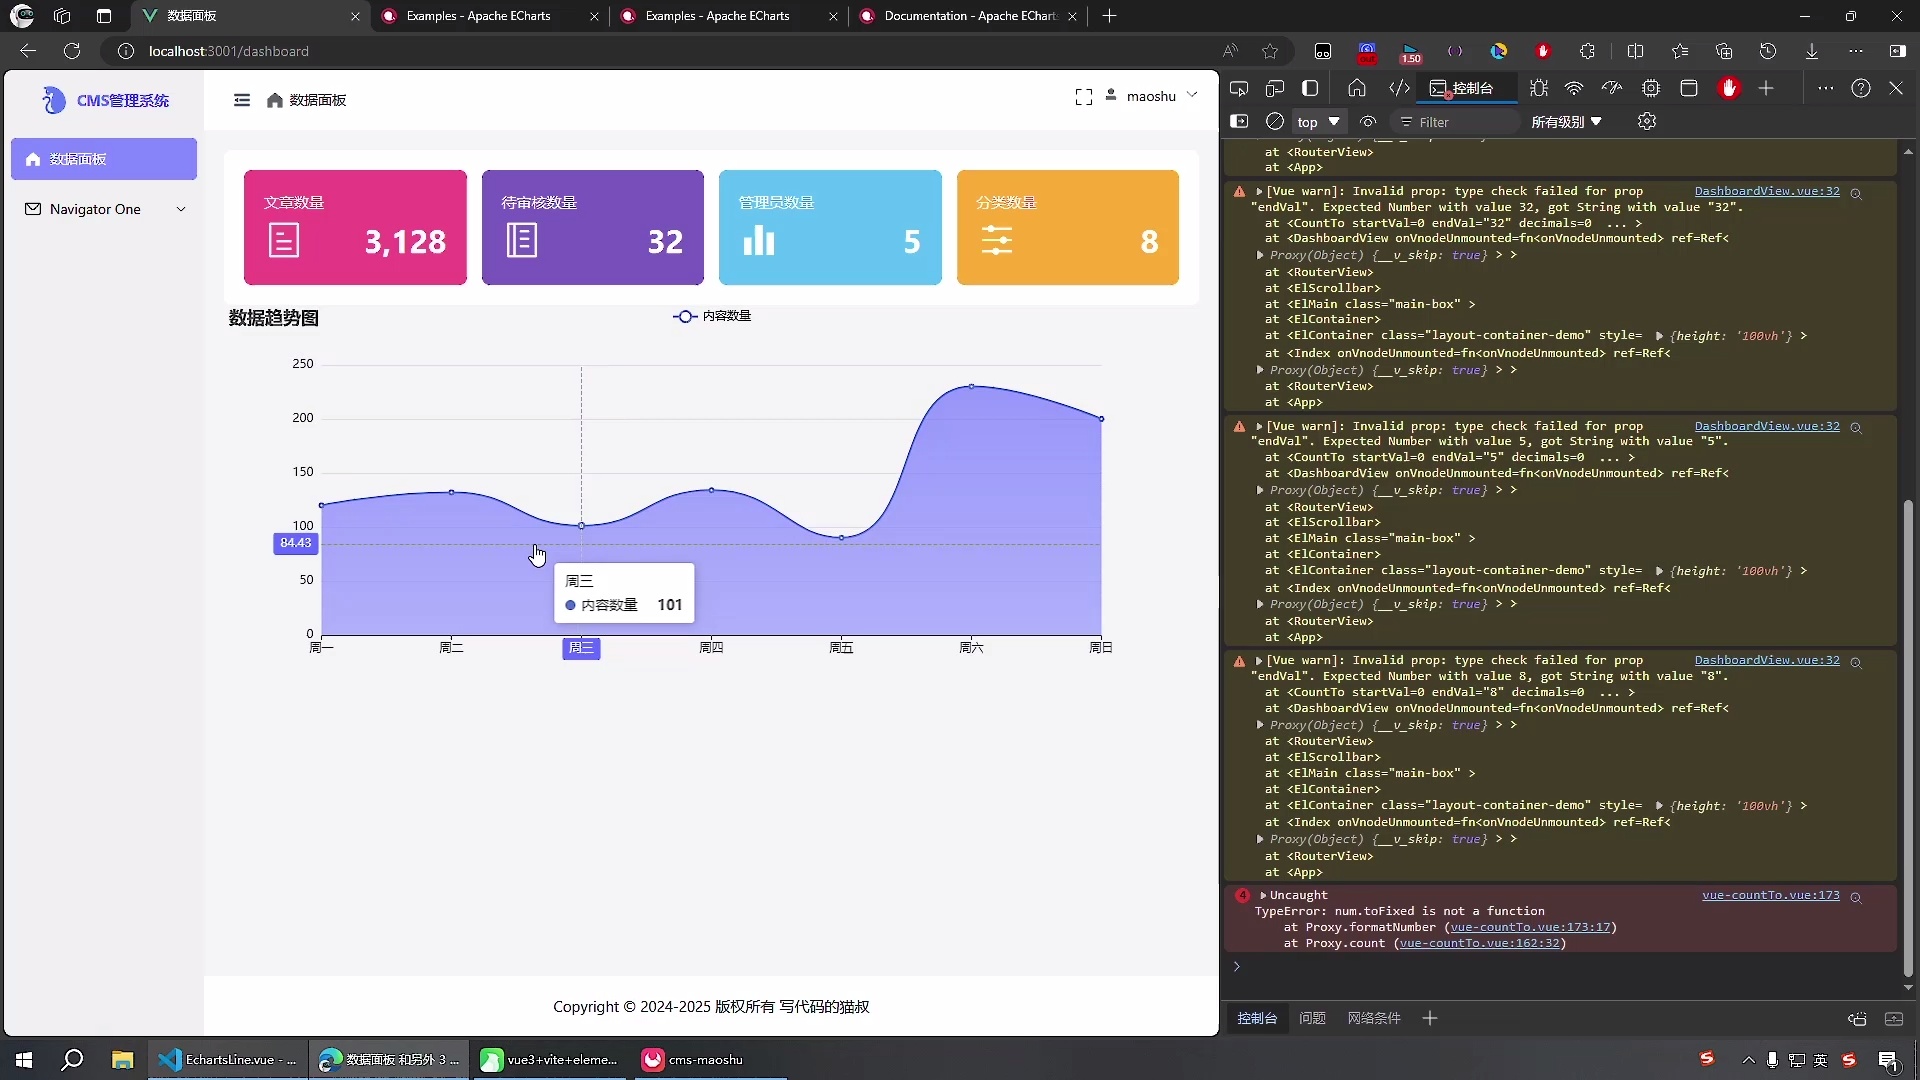Create live expression with eye icon
Screen dimensions: 1920x1080
(1369, 121)
